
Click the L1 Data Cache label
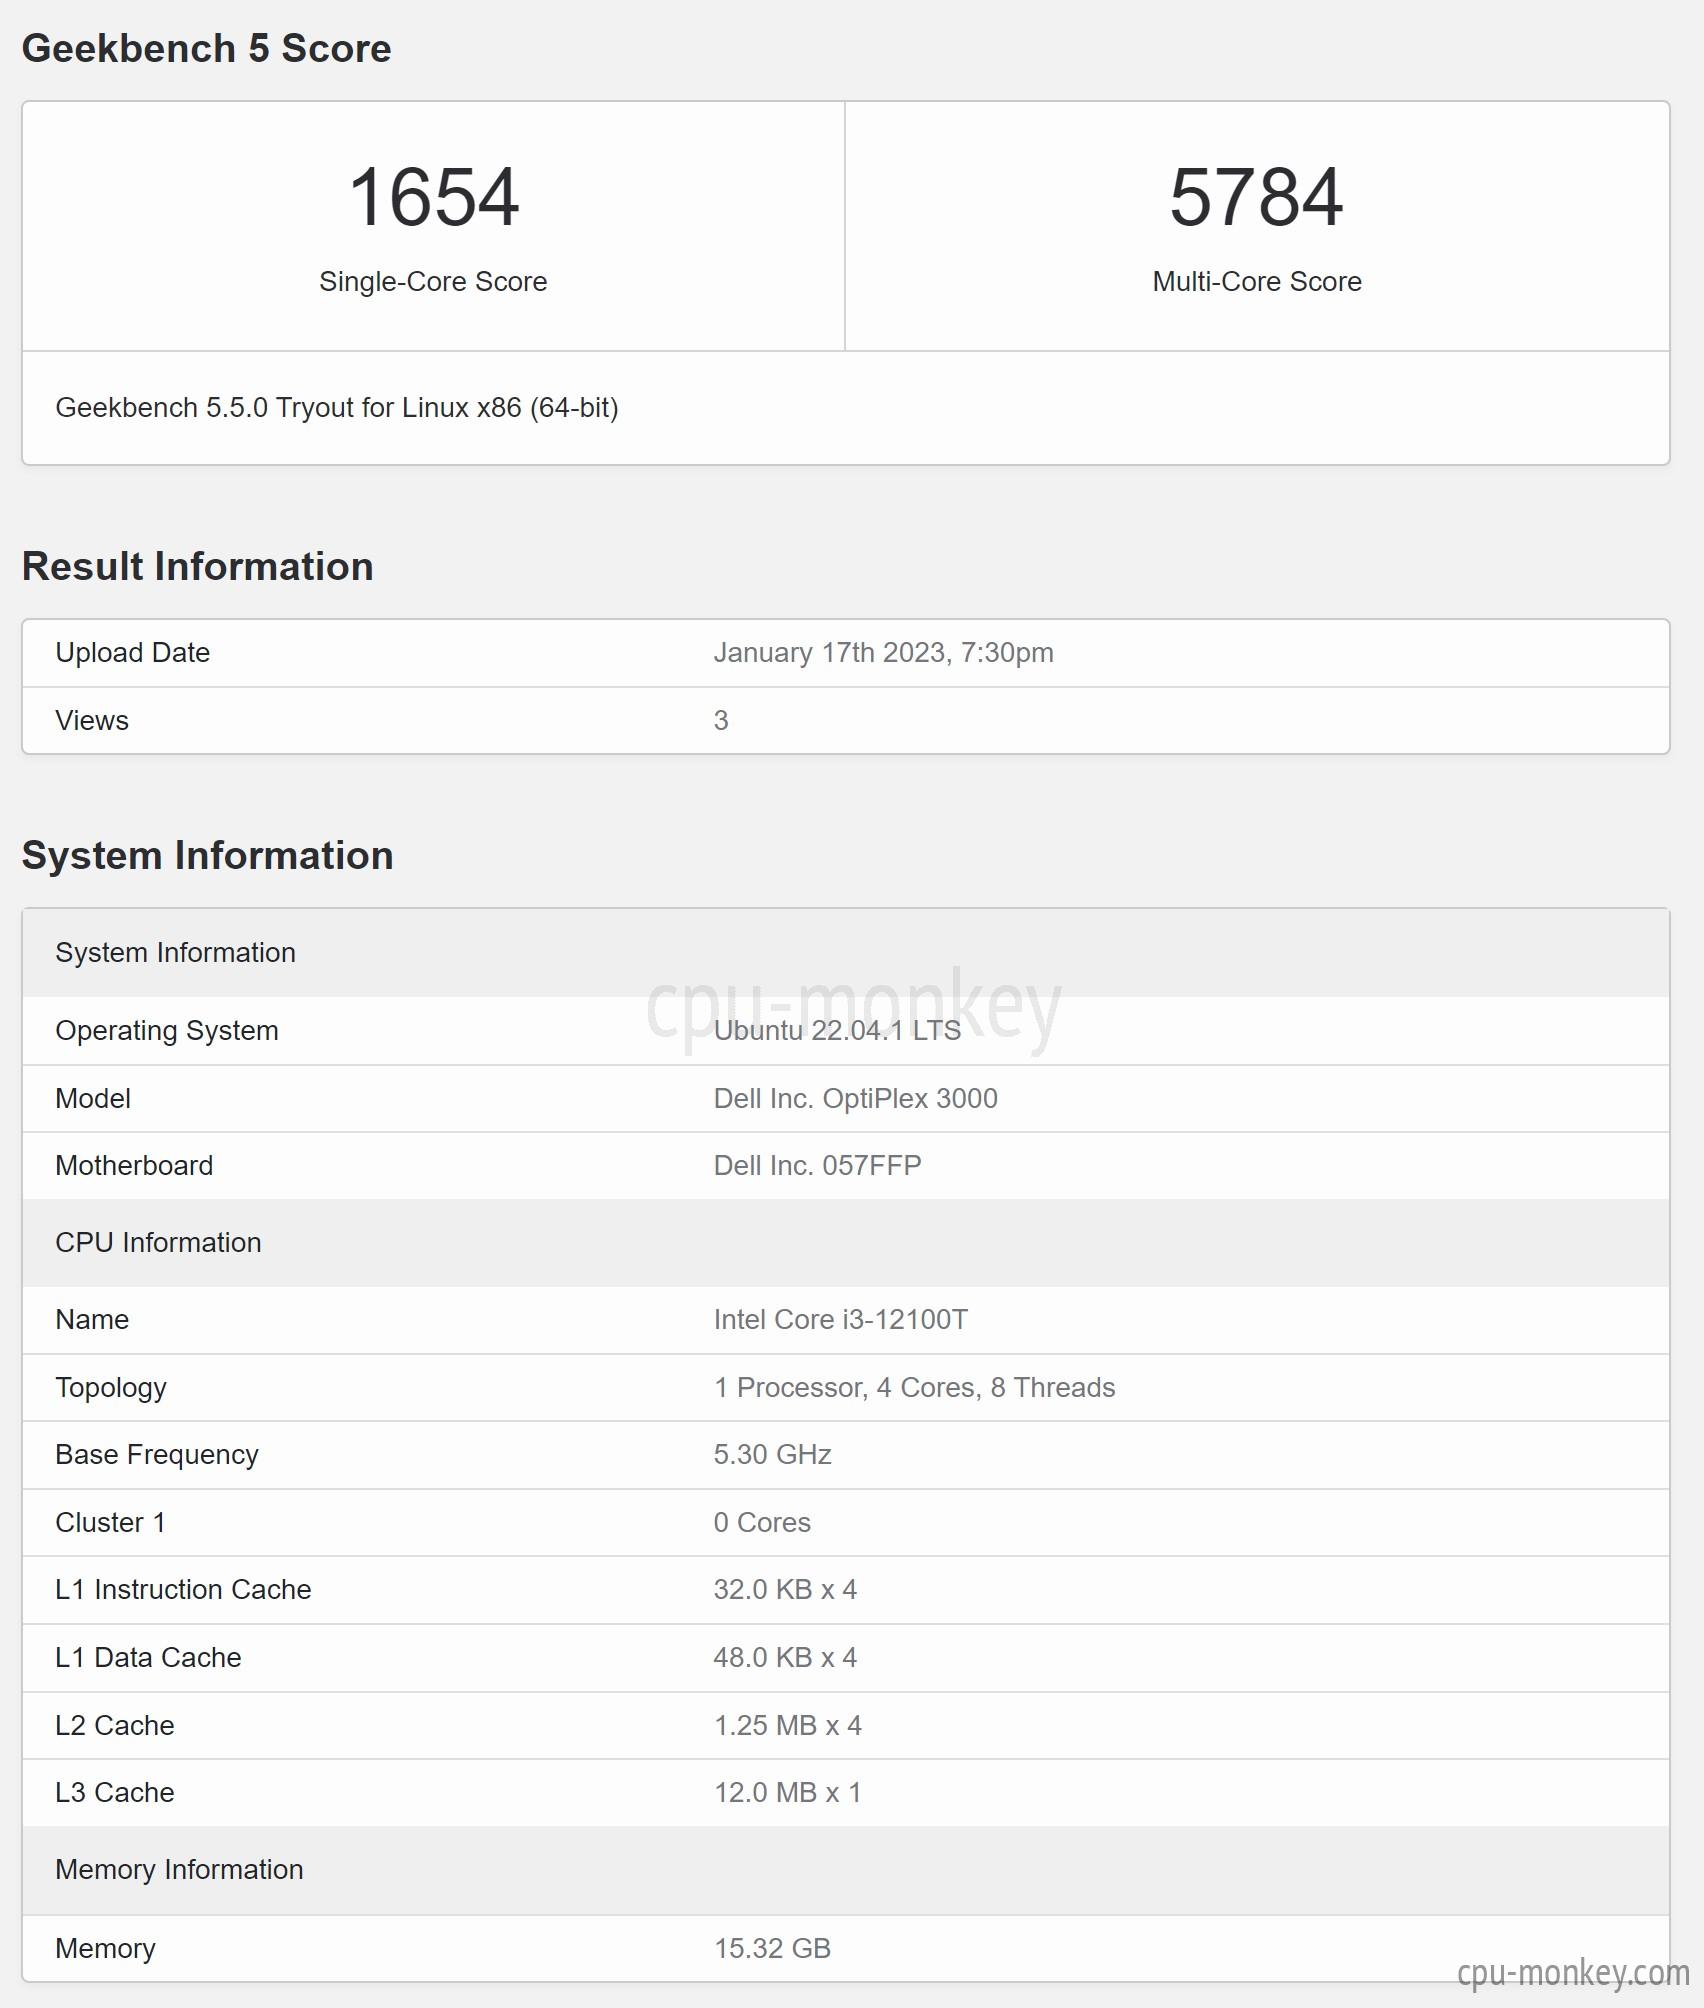coord(148,1658)
